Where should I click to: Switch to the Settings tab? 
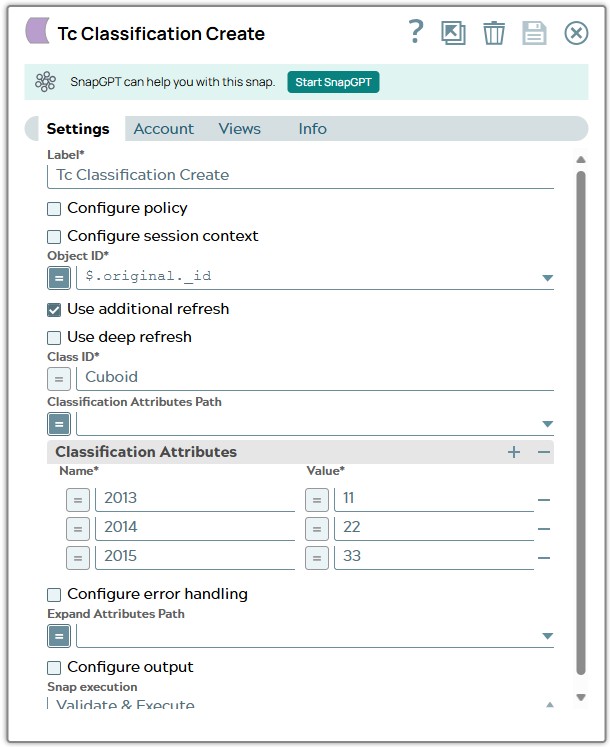pyautogui.click(x=78, y=129)
